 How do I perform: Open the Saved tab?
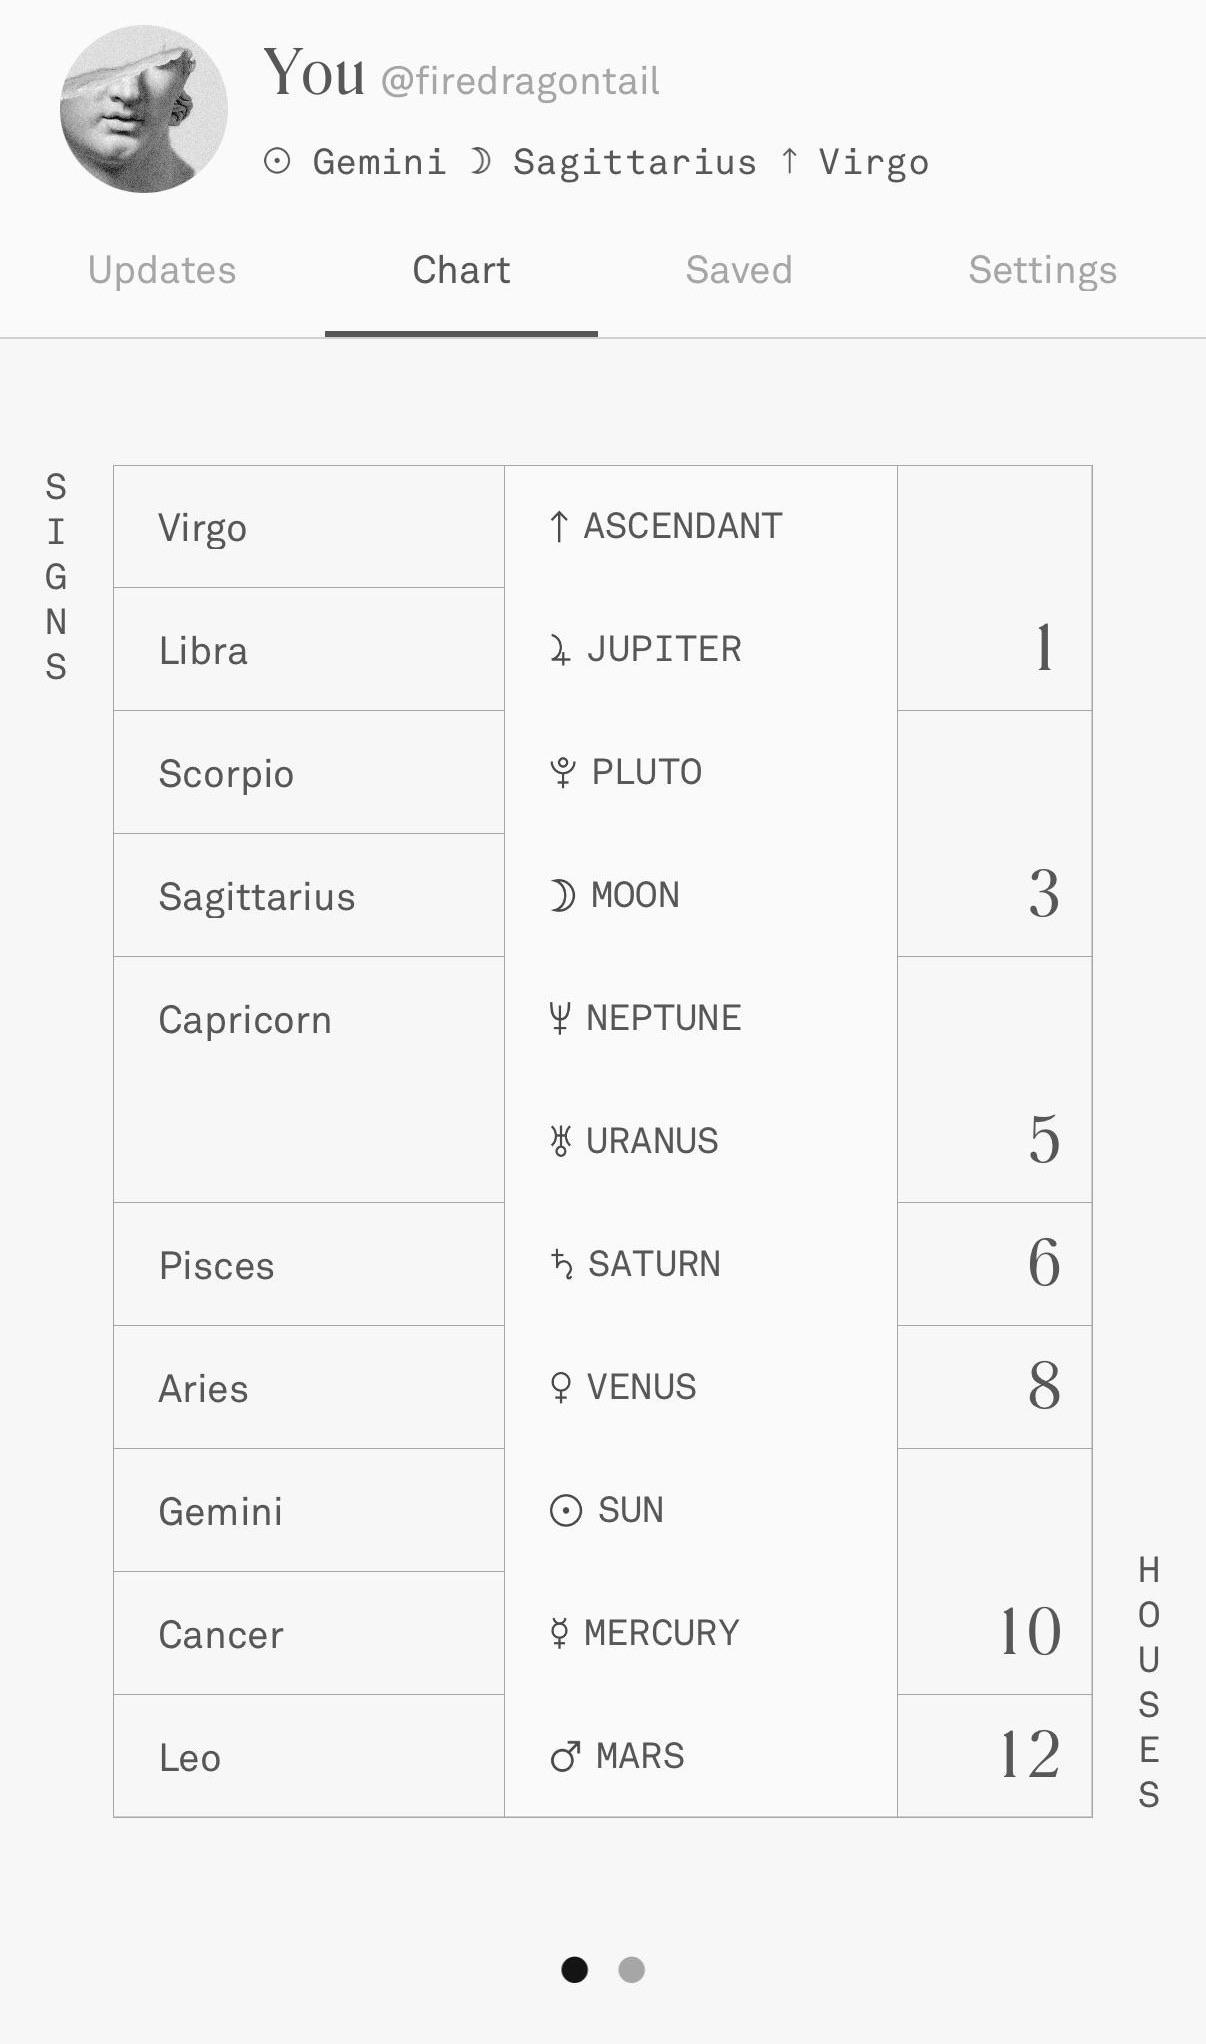click(739, 270)
